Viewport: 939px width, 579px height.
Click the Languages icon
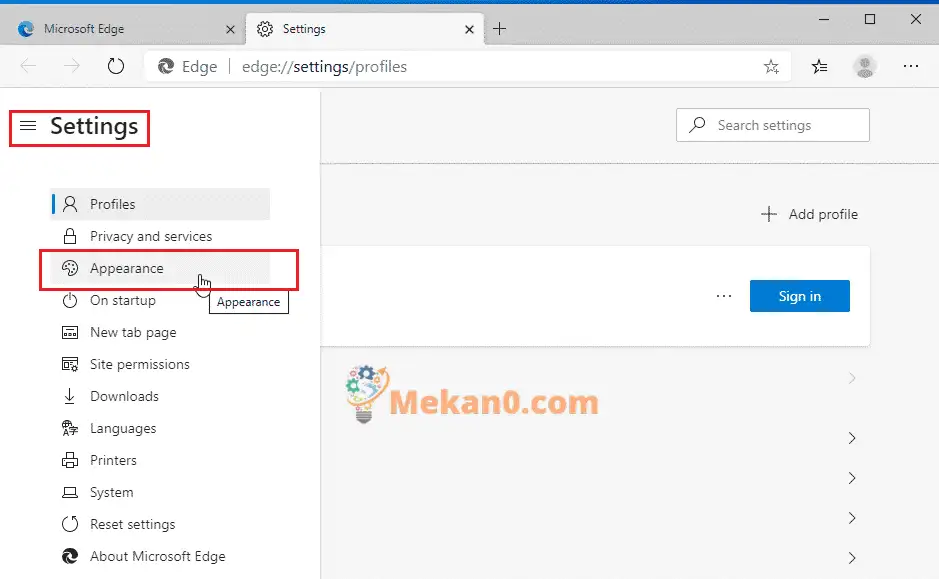click(70, 428)
